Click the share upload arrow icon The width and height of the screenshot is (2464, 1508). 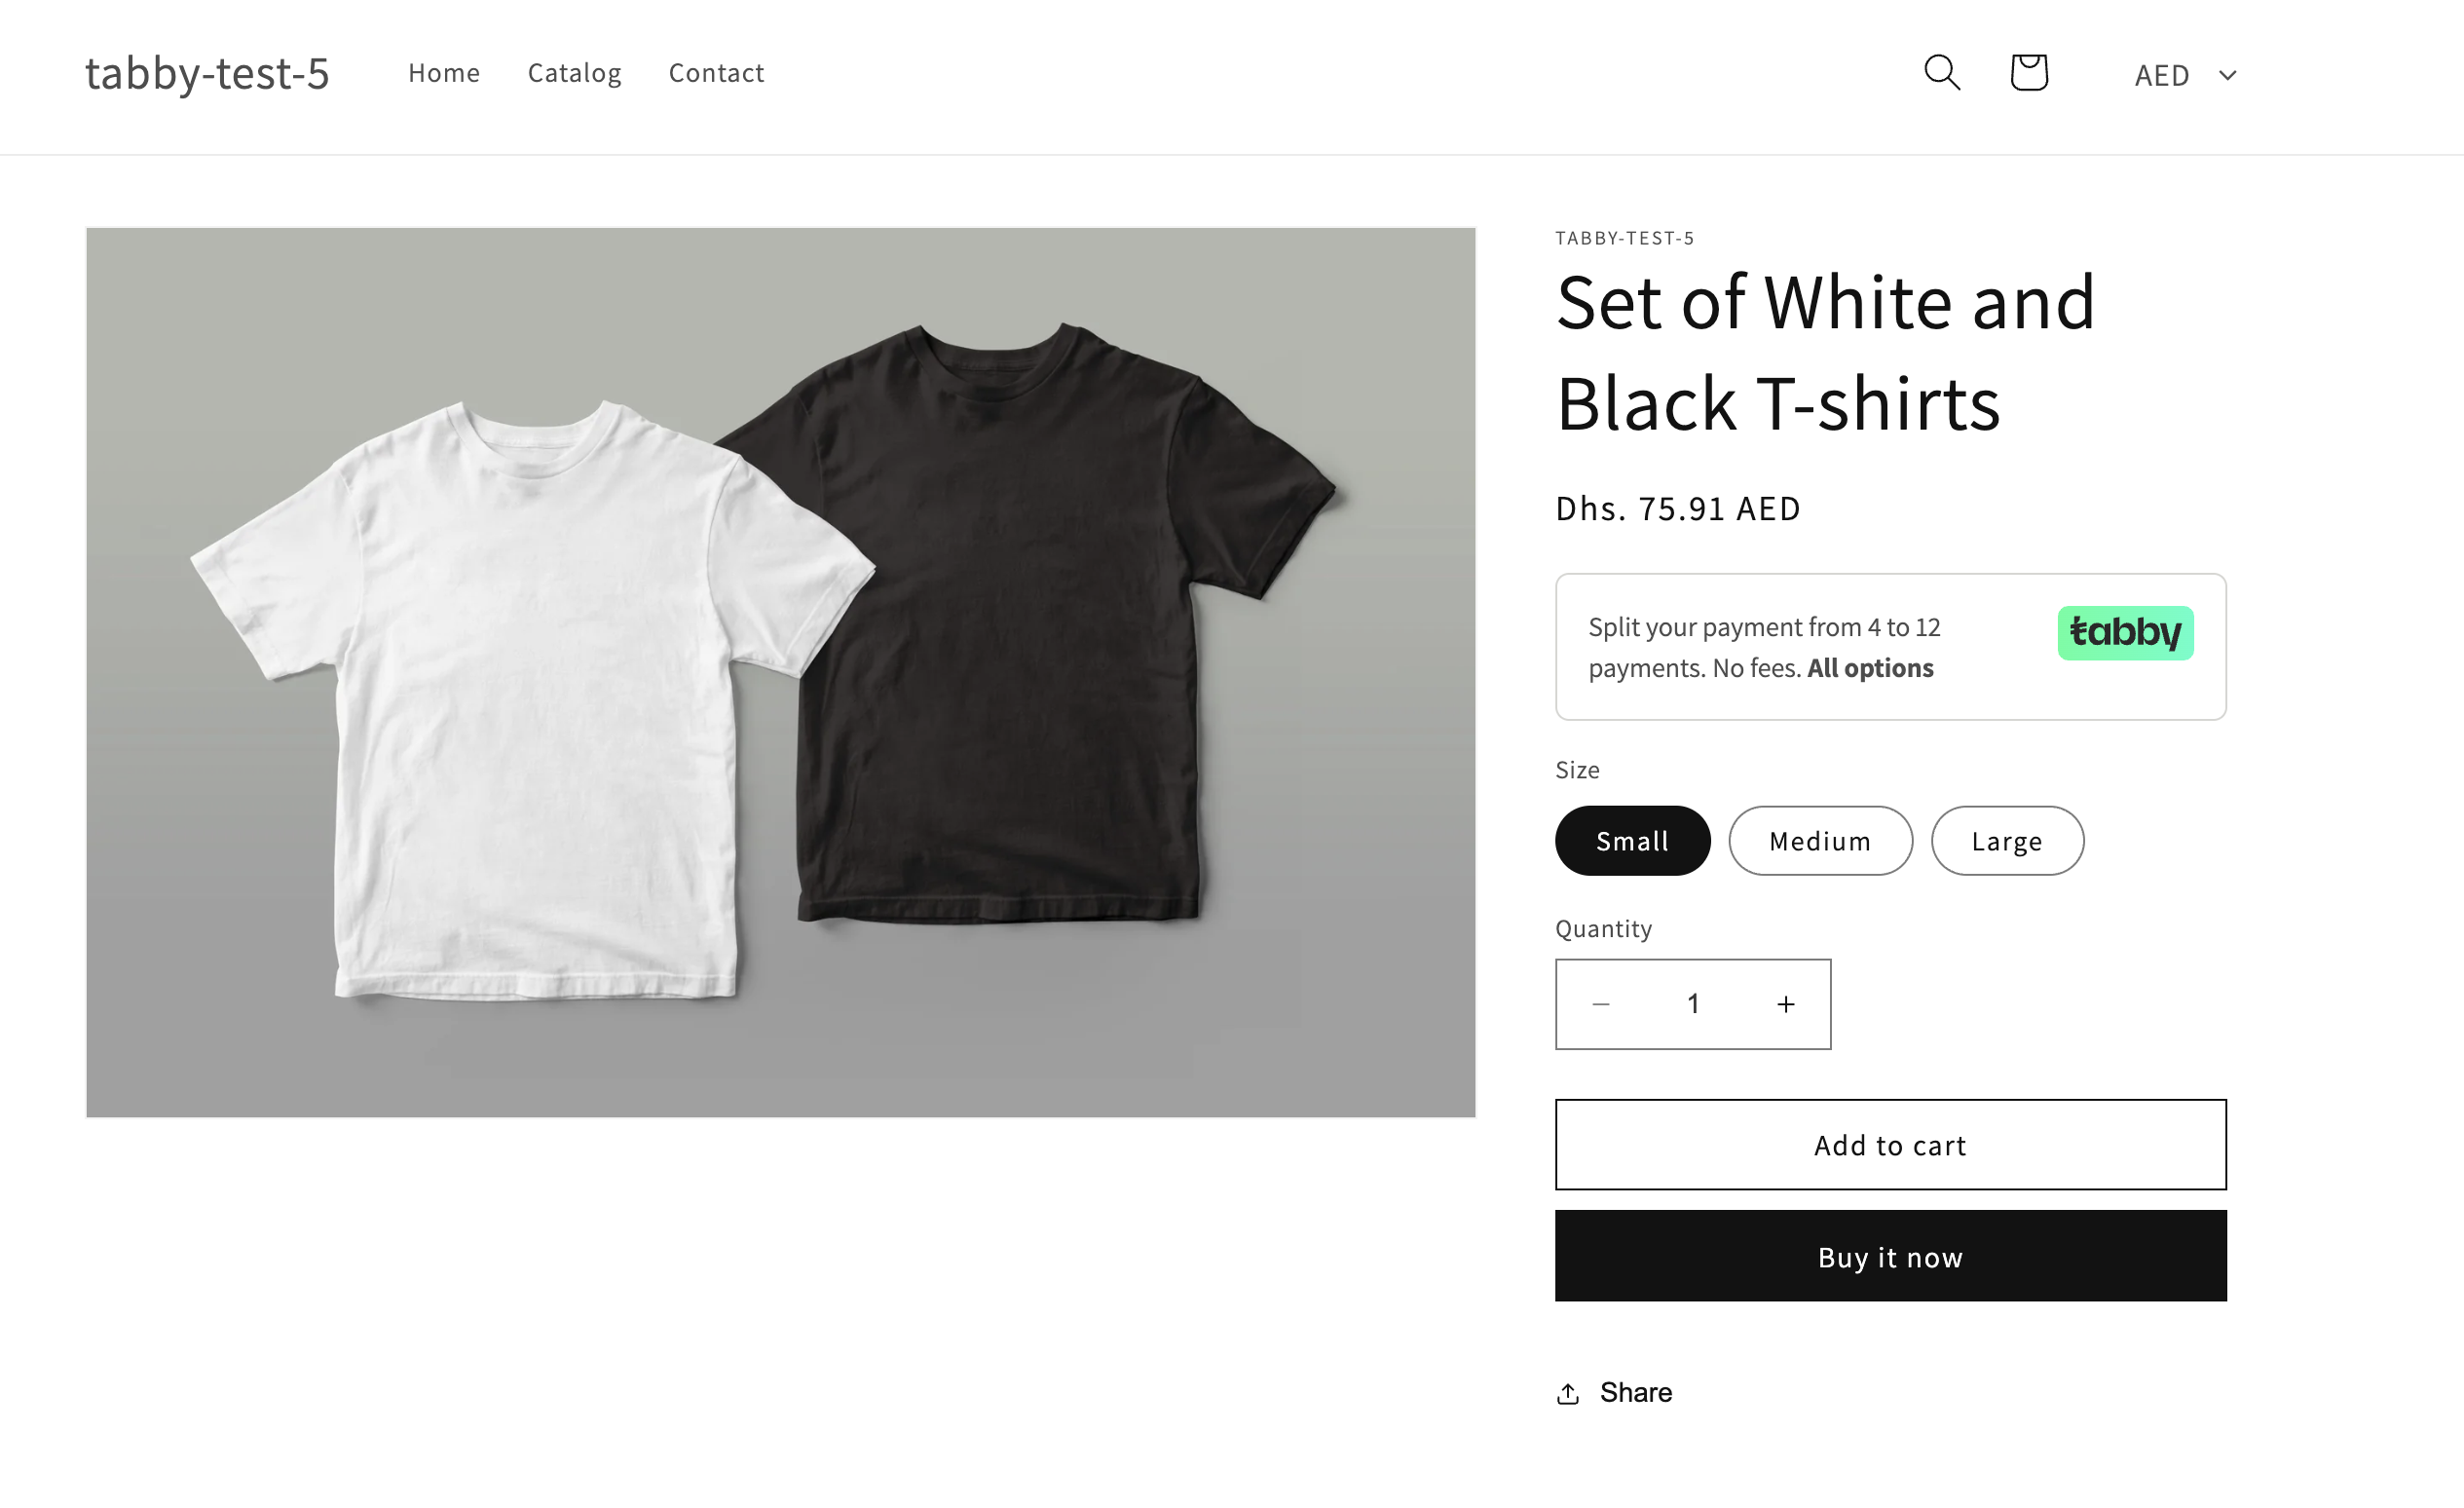pos(1568,1393)
